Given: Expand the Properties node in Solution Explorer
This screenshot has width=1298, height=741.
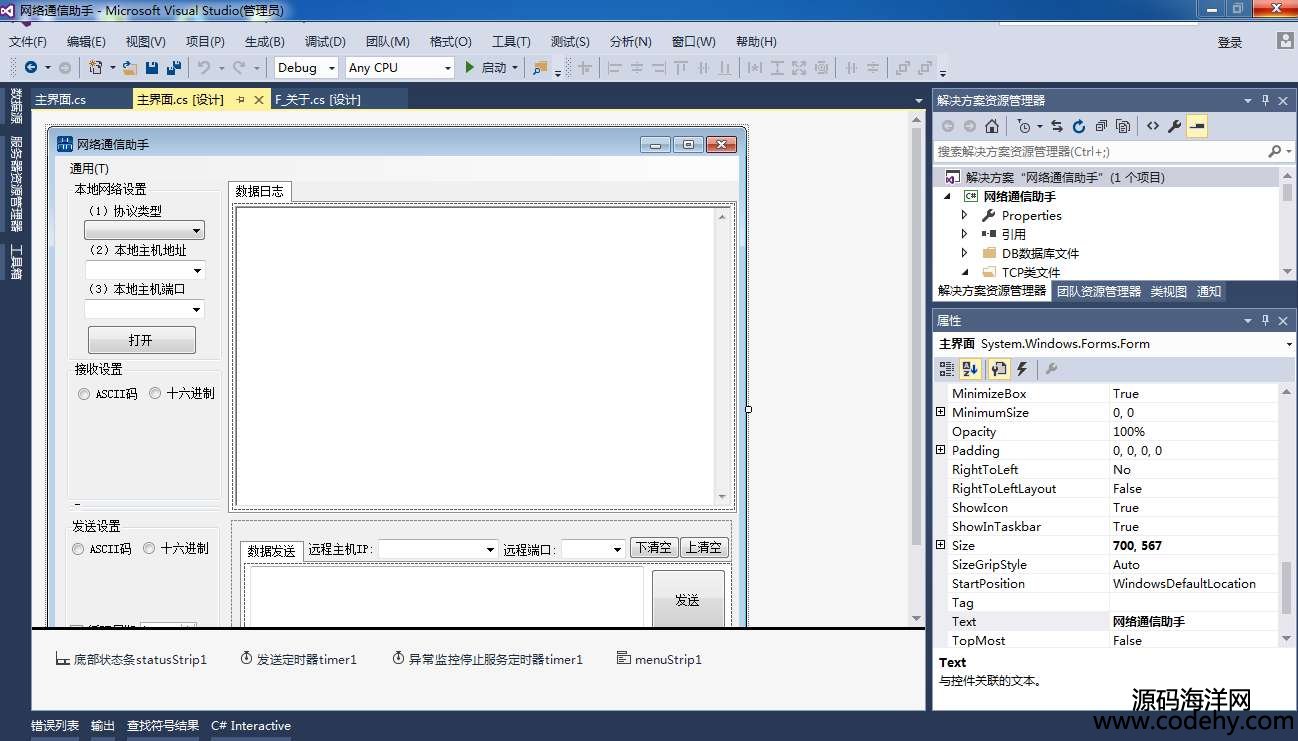Looking at the screenshot, I should coord(964,215).
